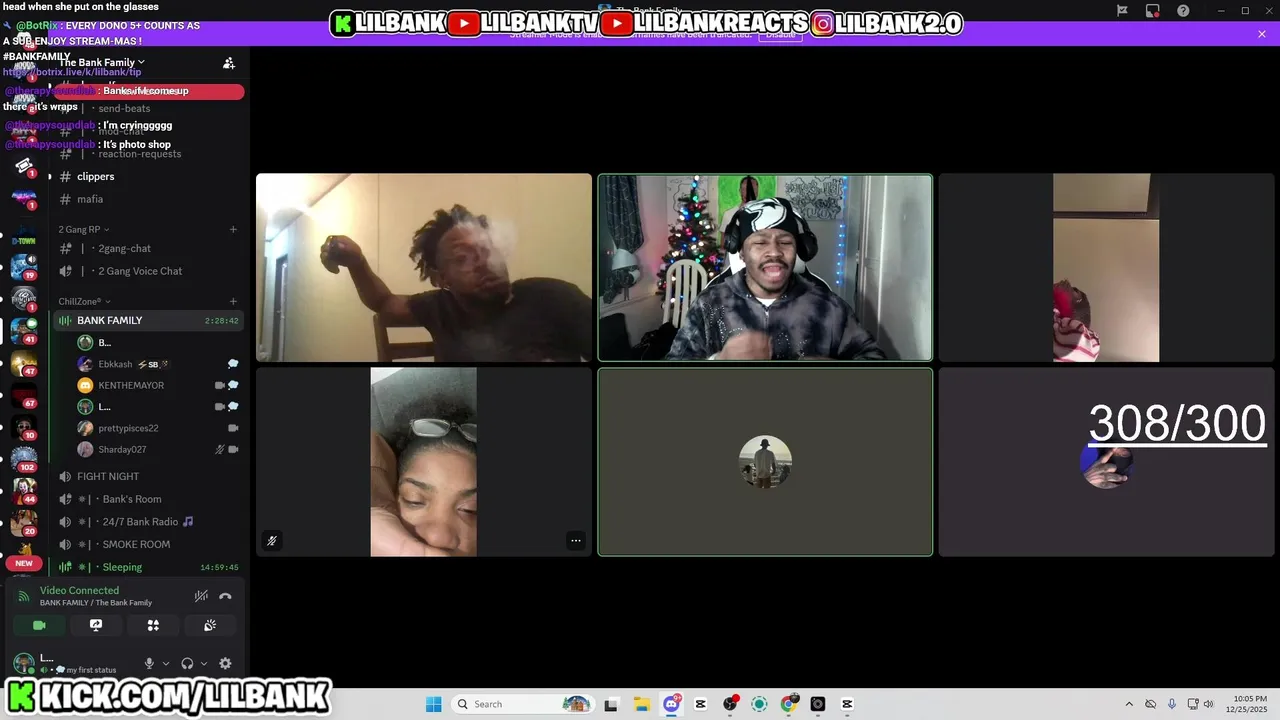The height and width of the screenshot is (720, 1280).
Task: Open the 2gang-chat channel
Action: [x=147, y=248]
